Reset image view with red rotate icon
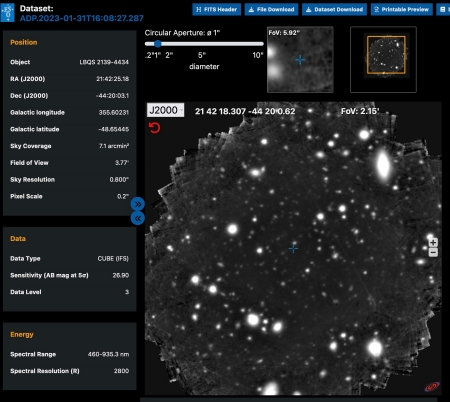 pyautogui.click(x=154, y=128)
